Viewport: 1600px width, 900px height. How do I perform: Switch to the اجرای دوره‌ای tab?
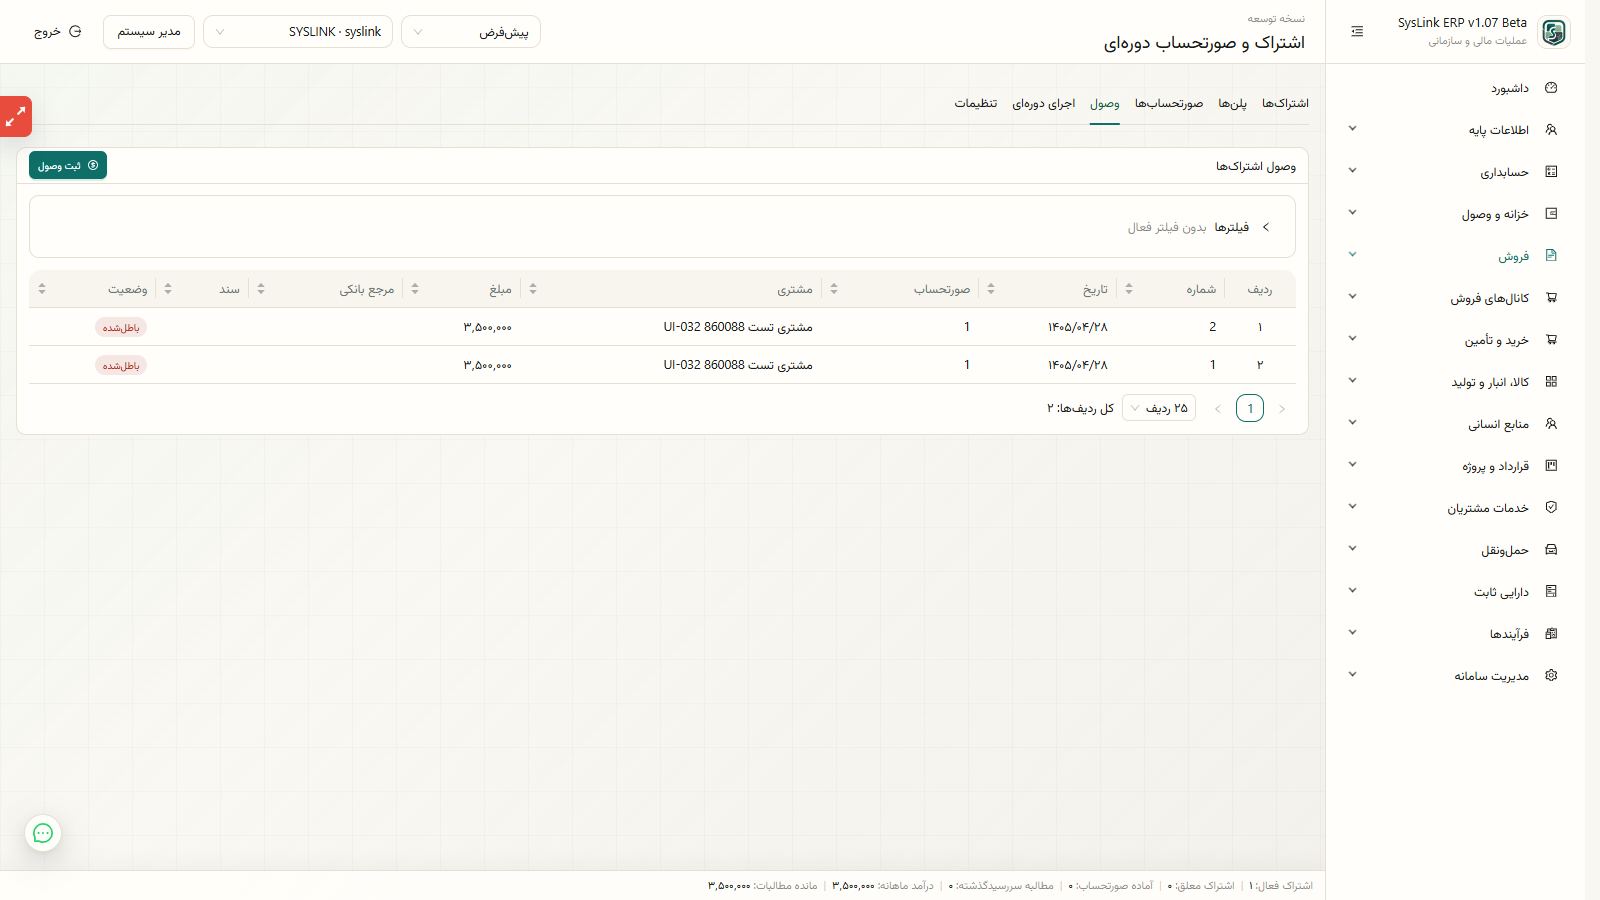pos(1043,104)
